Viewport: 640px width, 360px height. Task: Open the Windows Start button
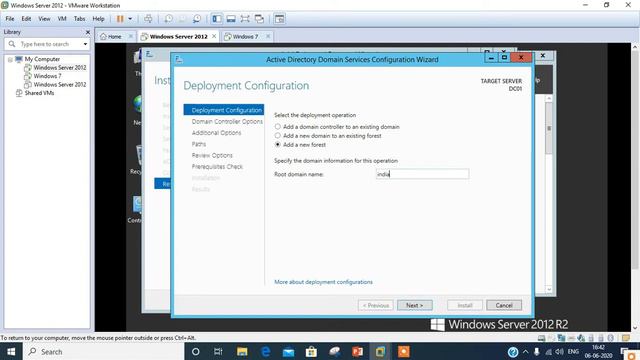(11, 351)
